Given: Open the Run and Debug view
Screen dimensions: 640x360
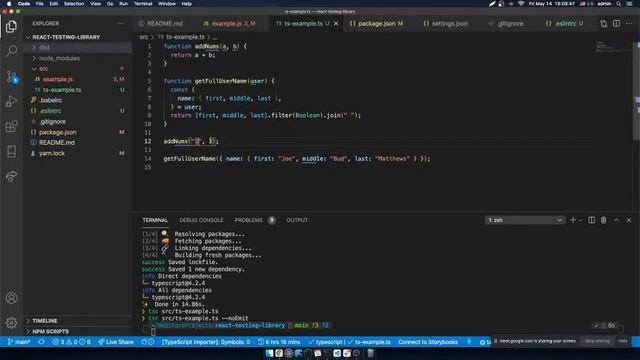Looking at the screenshot, I should click(11, 101).
